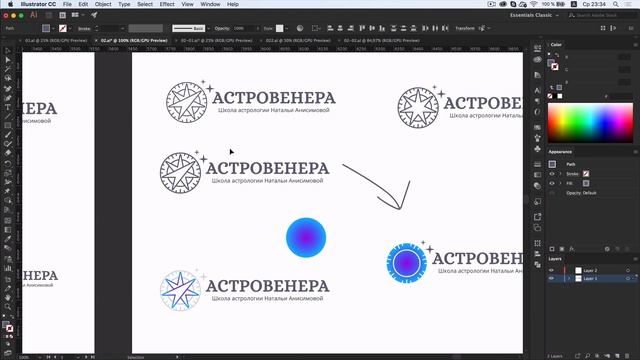Click Horizontal Align Left in control bar

[x=330, y=28]
